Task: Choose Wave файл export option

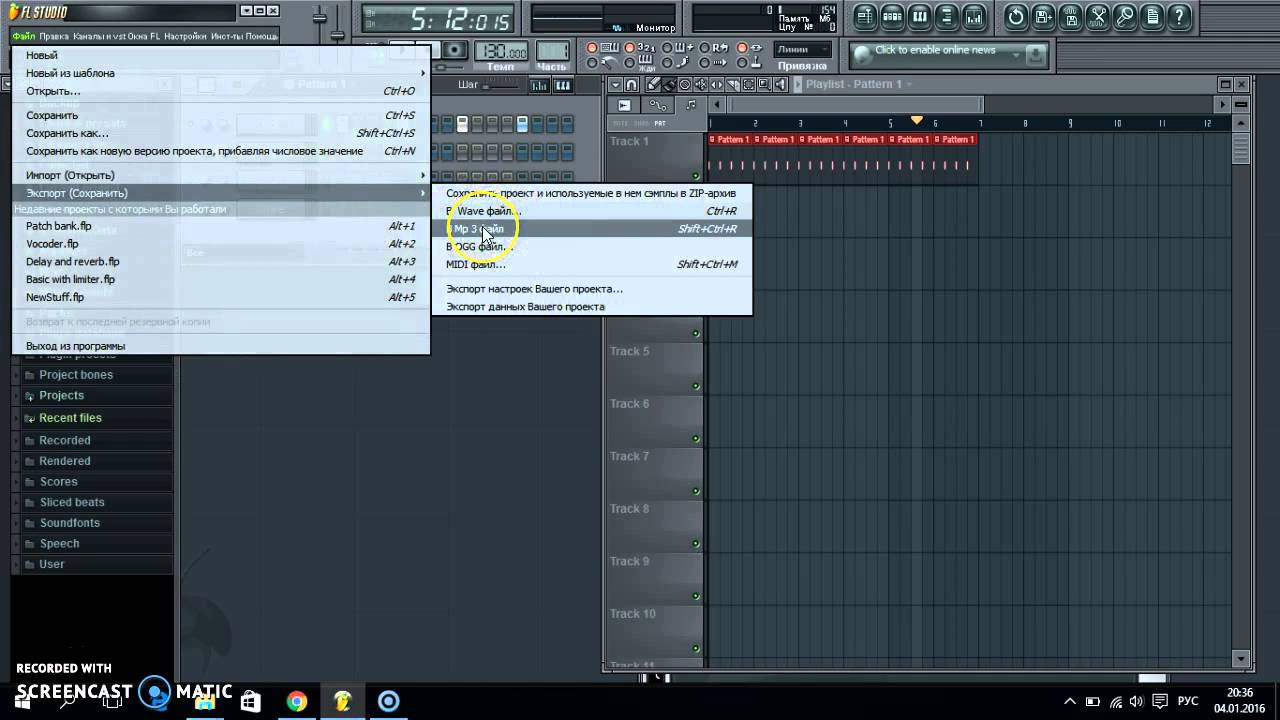Action: 592,211
